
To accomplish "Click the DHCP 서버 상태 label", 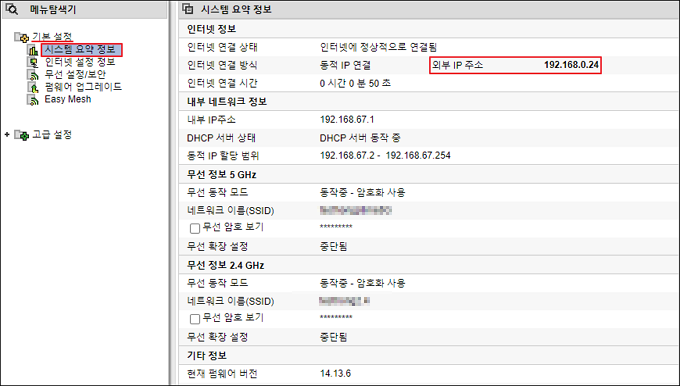I will [x=221, y=138].
